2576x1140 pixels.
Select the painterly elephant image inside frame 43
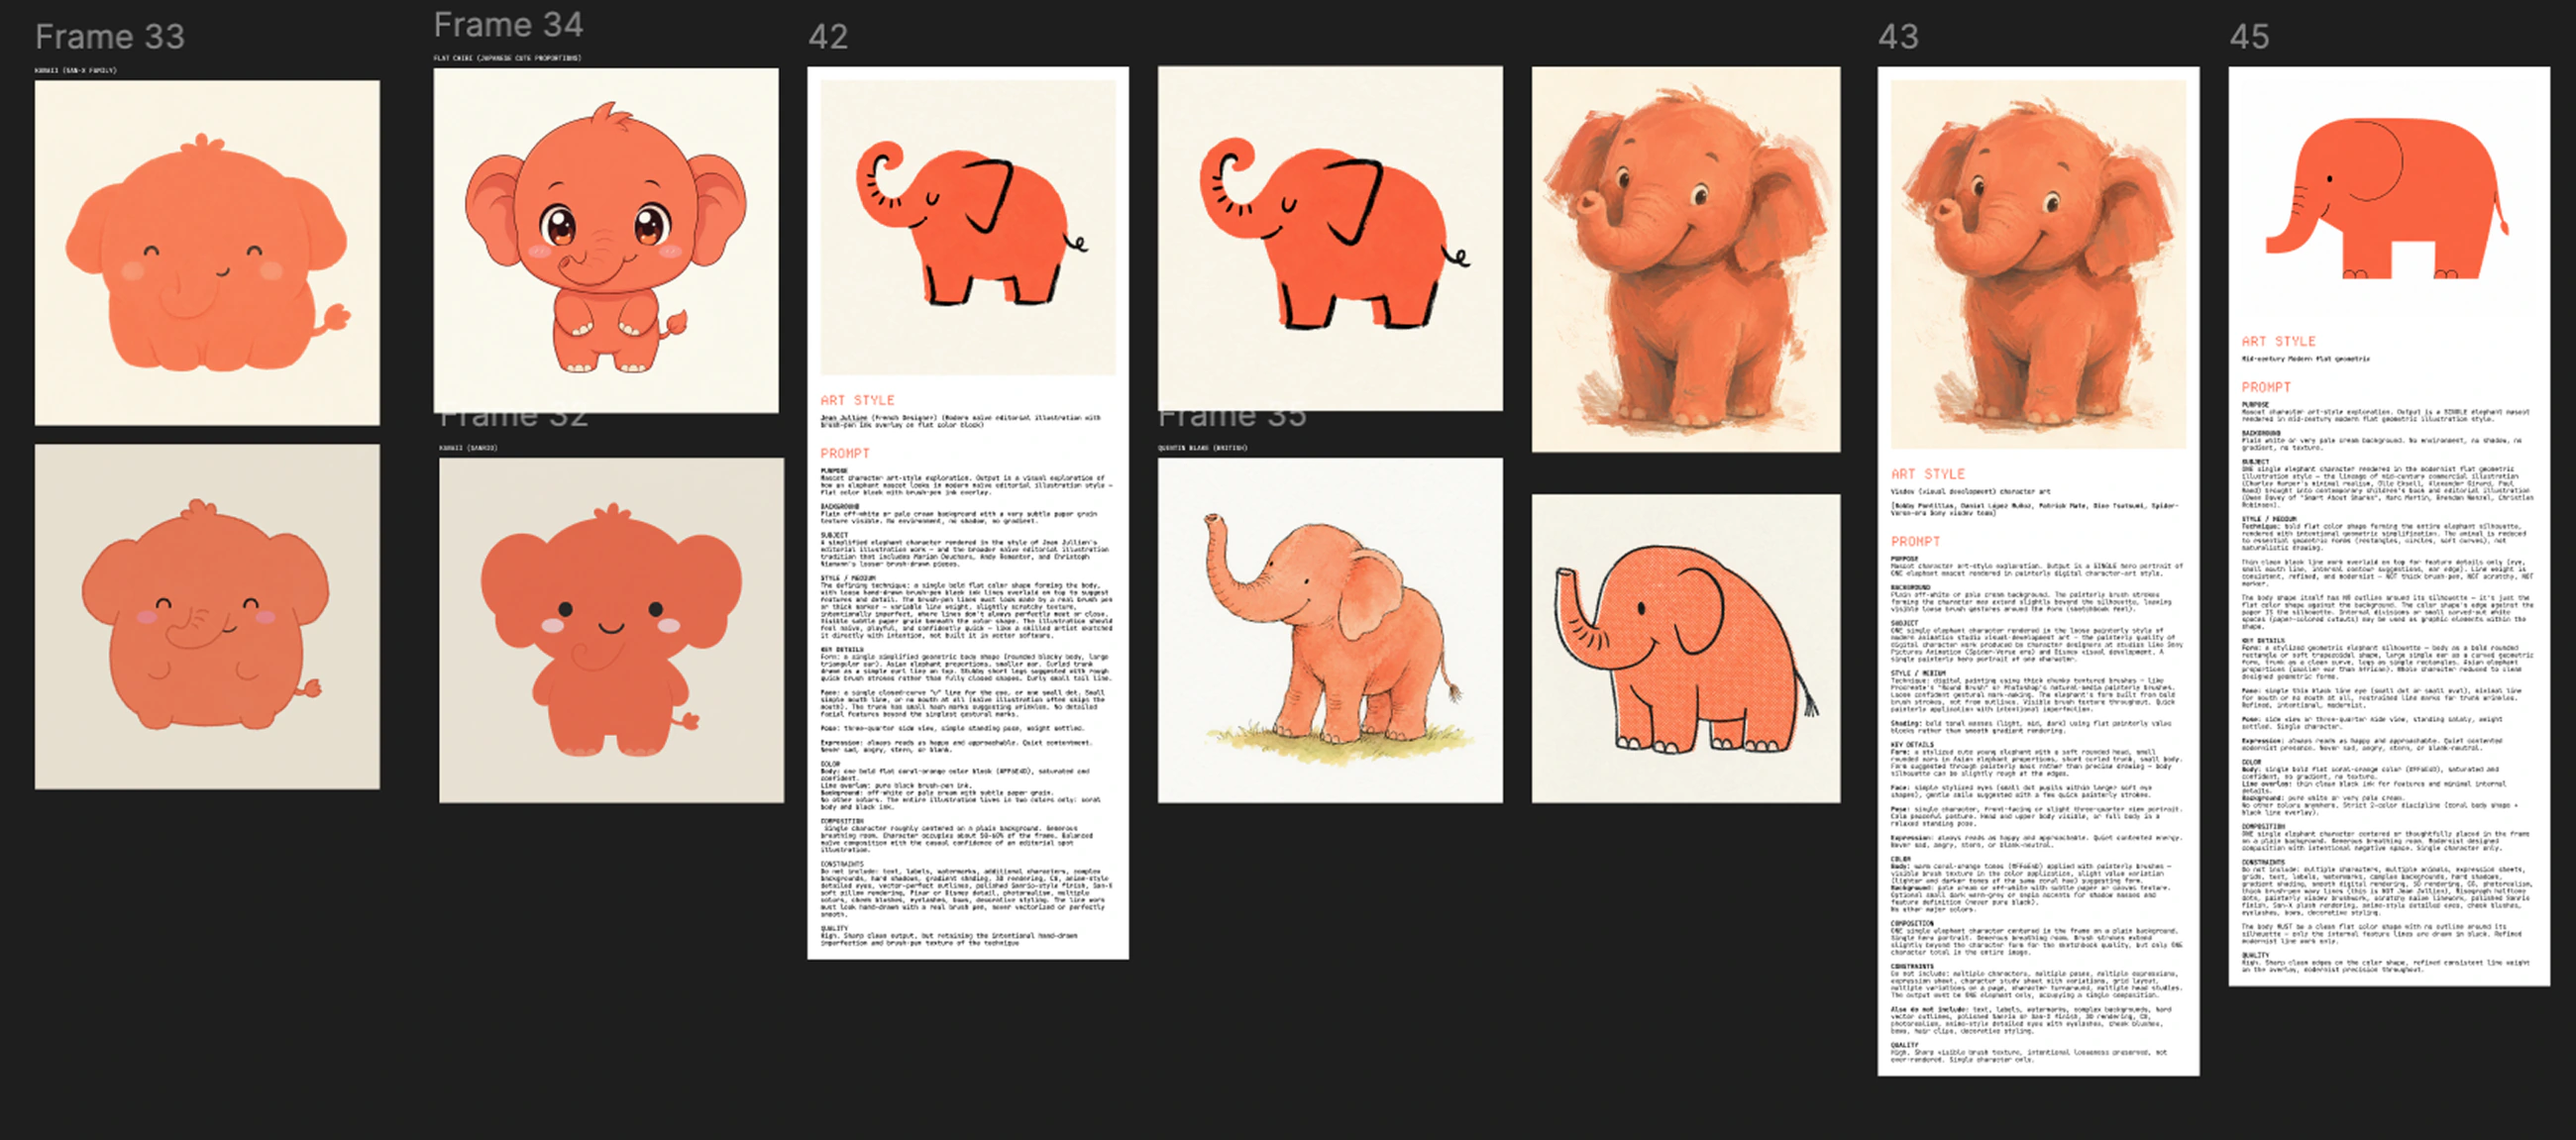tap(2038, 265)
